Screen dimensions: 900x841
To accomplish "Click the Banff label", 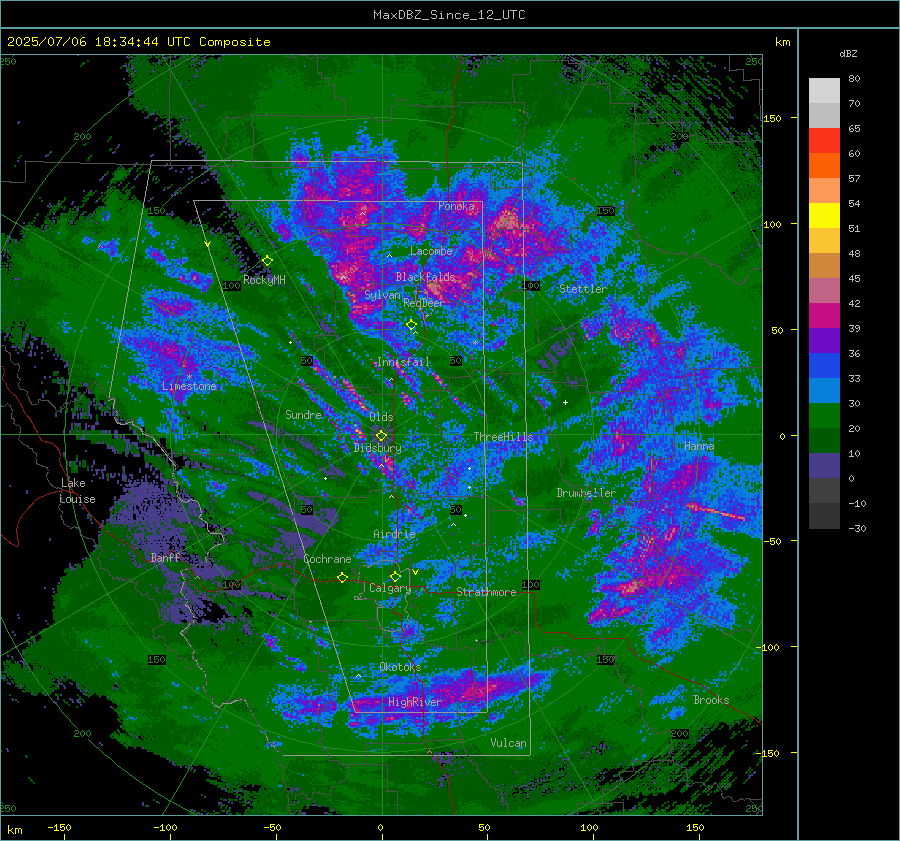I will click(165, 557).
